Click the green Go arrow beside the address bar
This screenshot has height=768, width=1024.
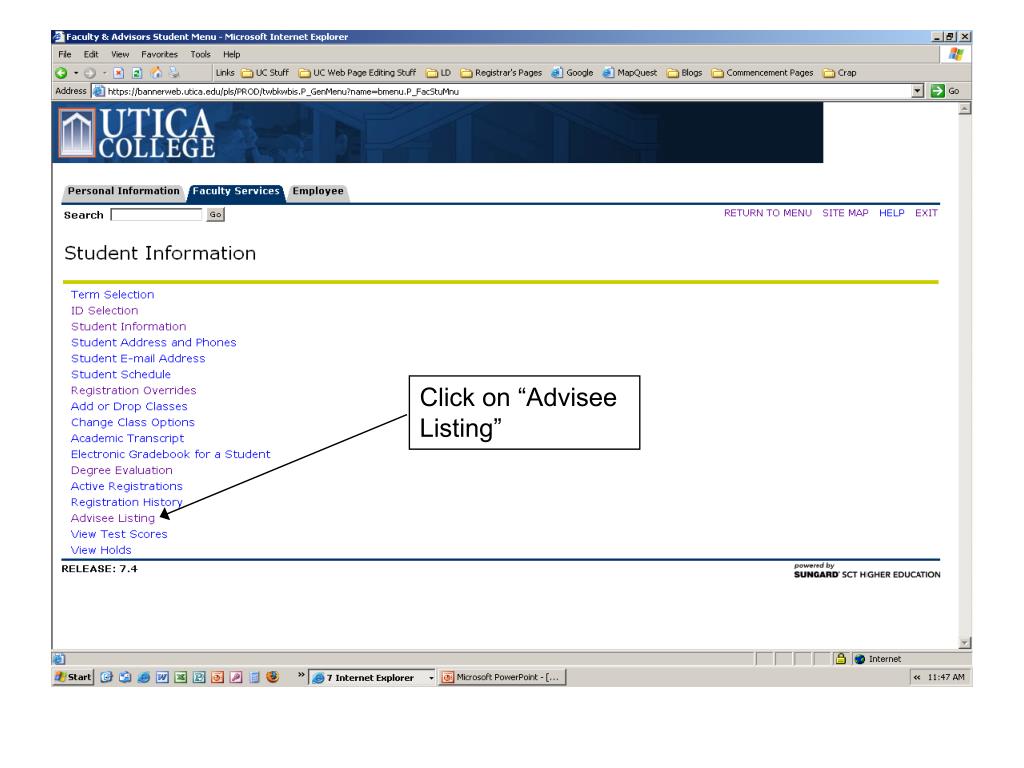(938, 91)
